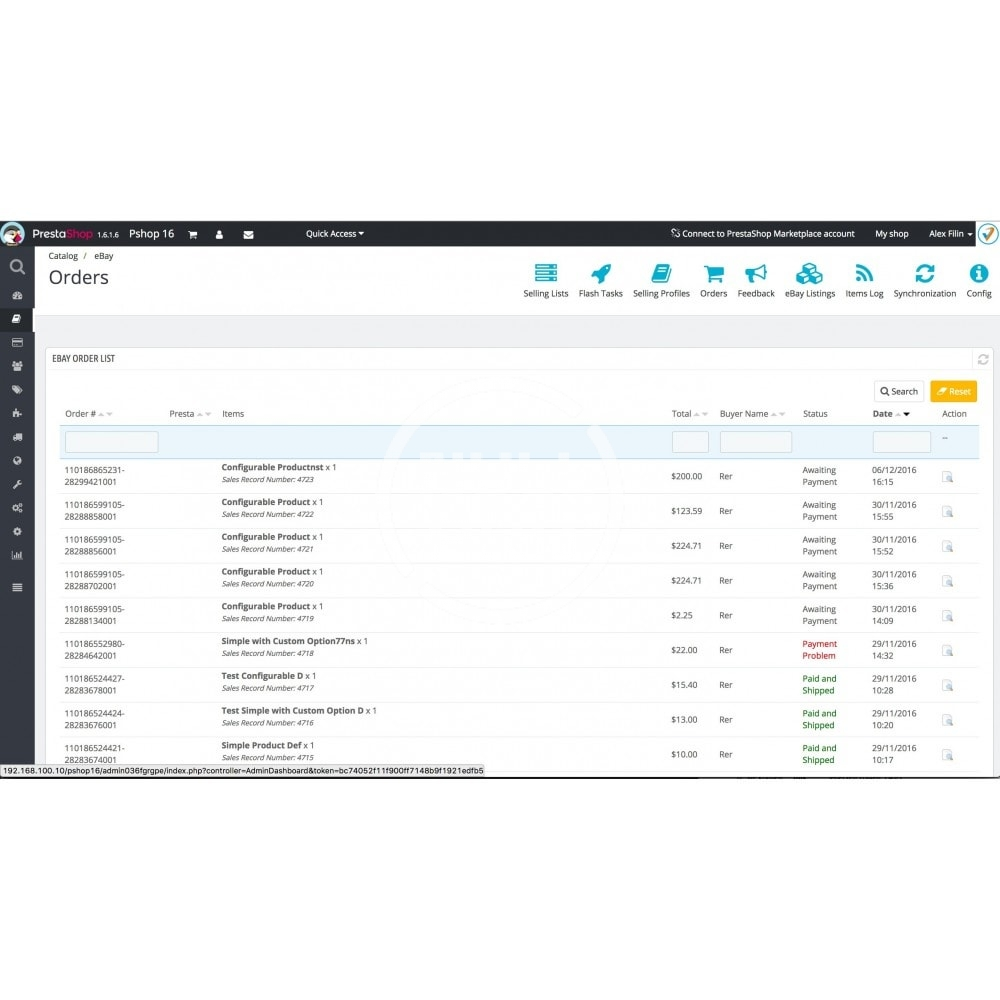View details of order record 4723
The width and height of the screenshot is (1000, 1000).
(x=947, y=477)
